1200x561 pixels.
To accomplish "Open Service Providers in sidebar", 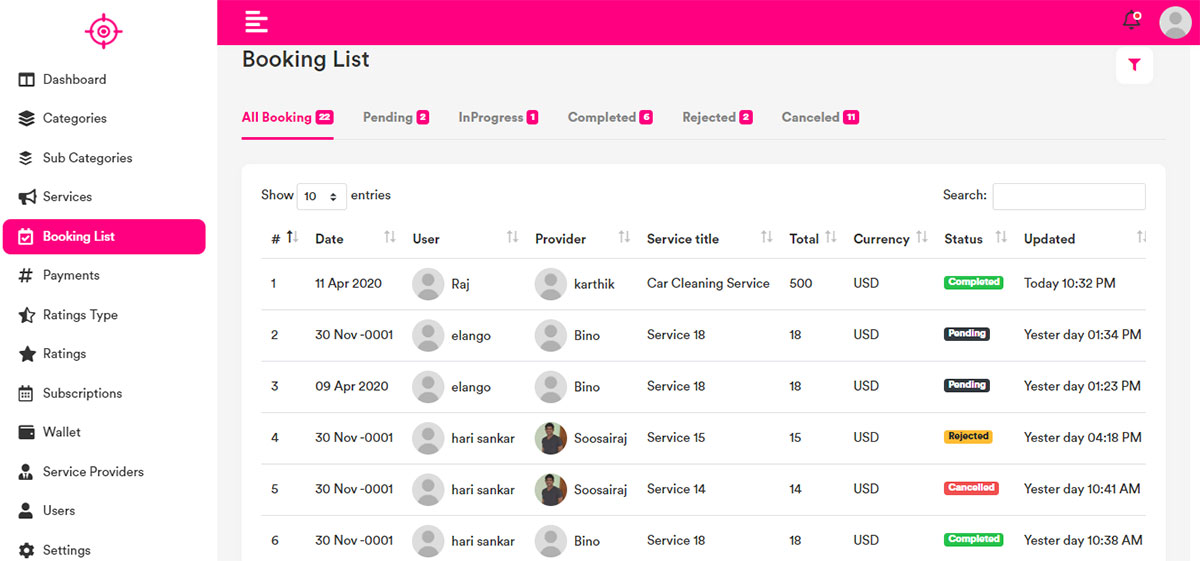I will (x=93, y=471).
